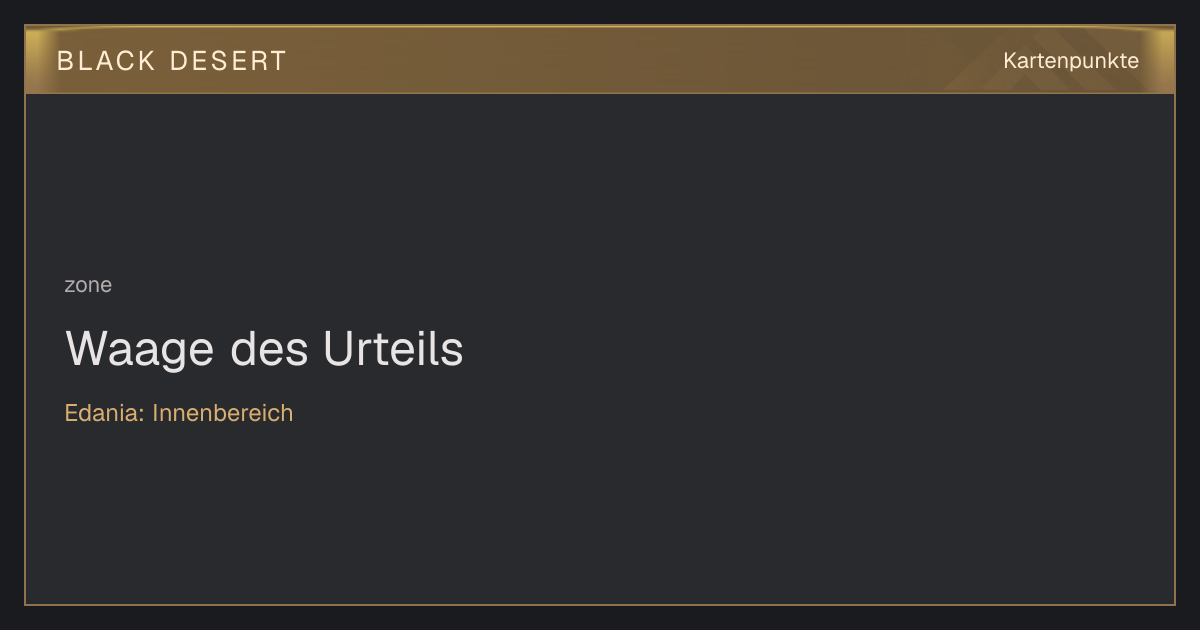Click the golden header banner
This screenshot has height=630, width=1200.
[x=600, y=60]
